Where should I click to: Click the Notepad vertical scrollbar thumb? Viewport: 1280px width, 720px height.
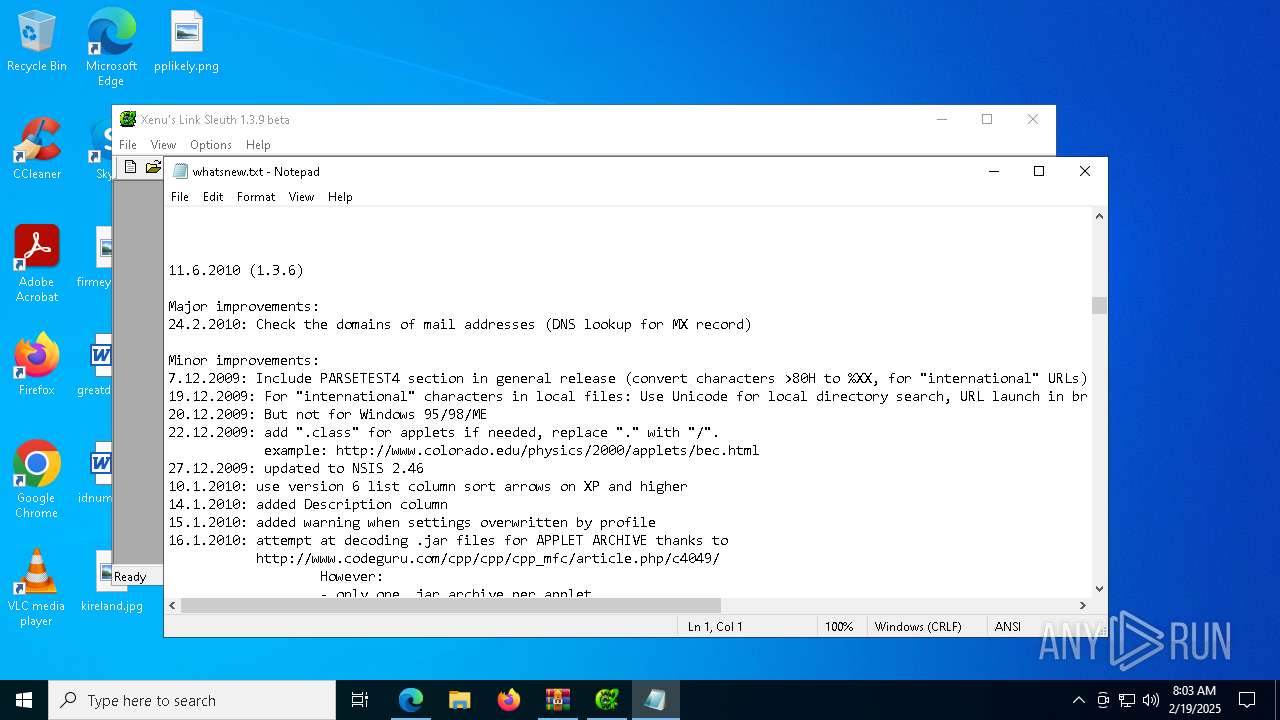[1099, 305]
